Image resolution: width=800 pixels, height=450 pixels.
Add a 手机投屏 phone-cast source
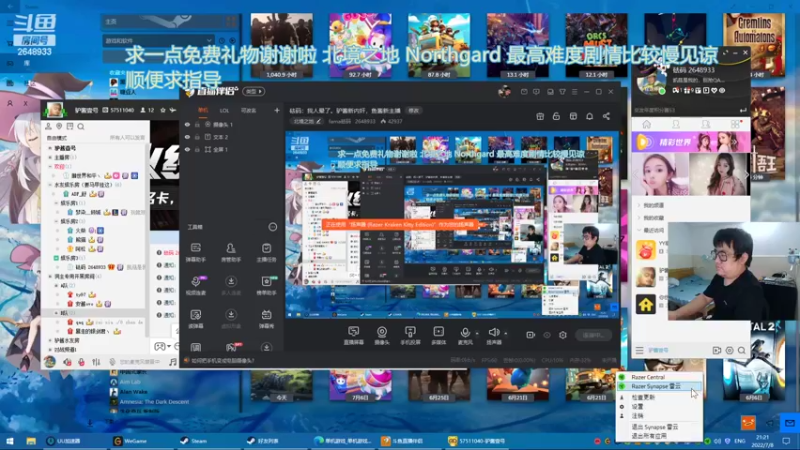(x=410, y=335)
